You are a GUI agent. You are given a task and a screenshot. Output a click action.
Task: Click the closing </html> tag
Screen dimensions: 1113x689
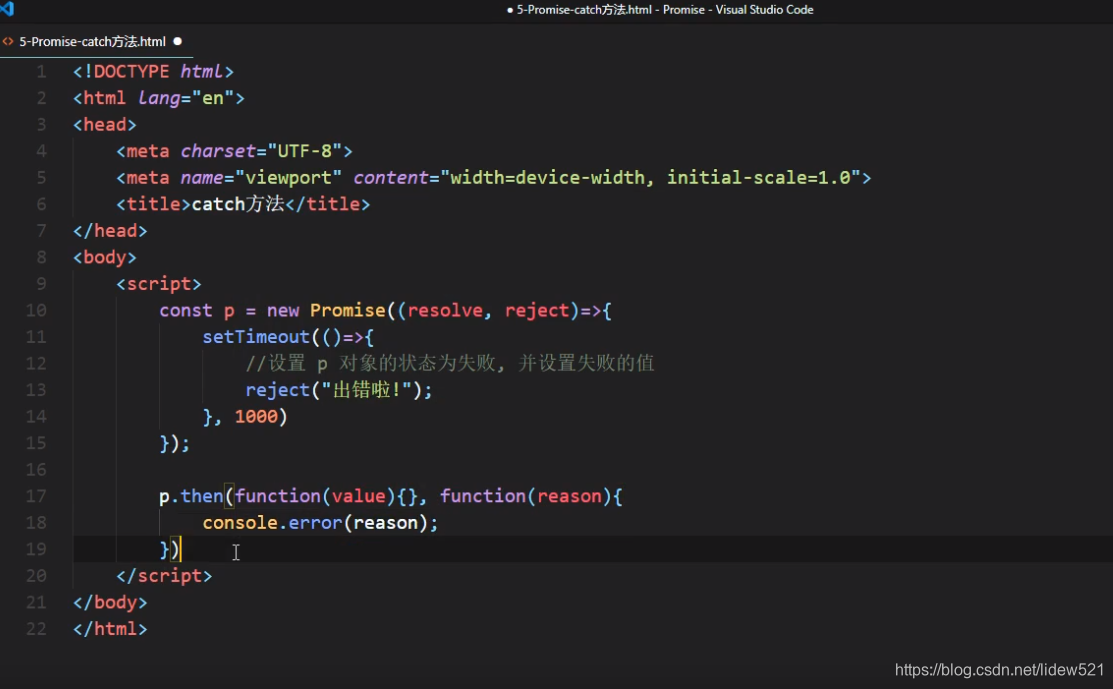pos(110,629)
